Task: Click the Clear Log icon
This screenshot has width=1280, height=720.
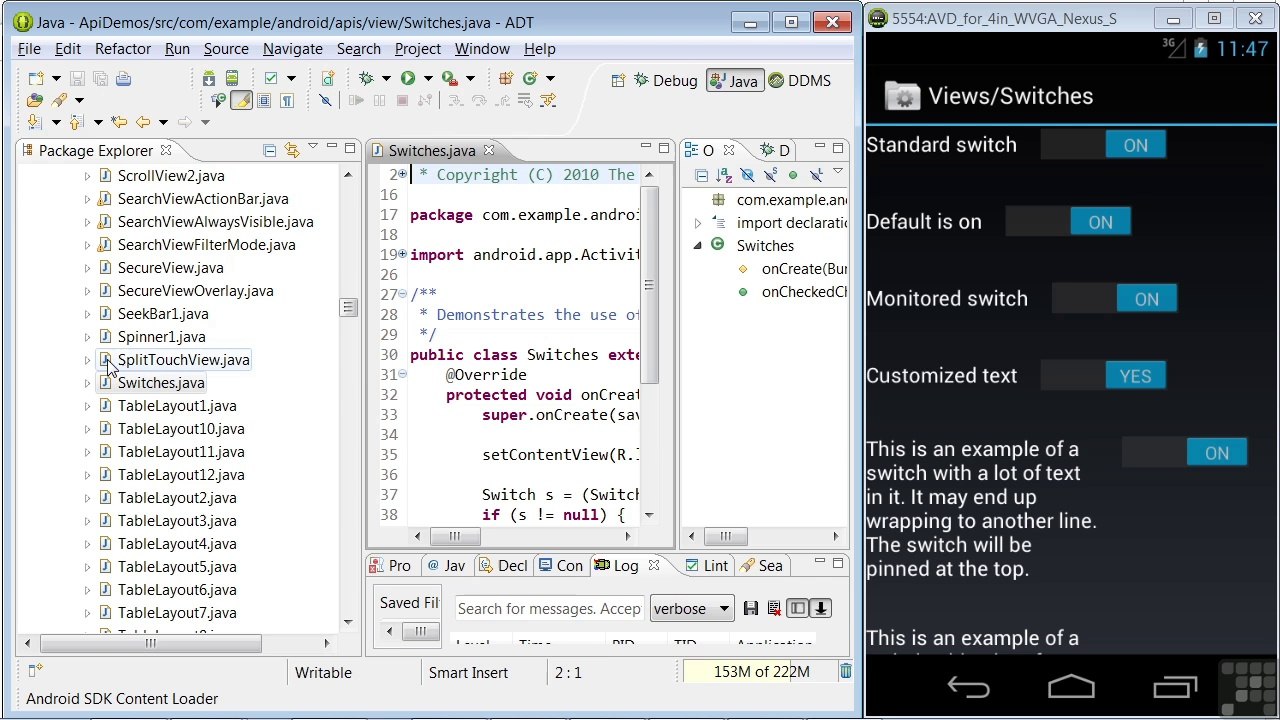Action: tap(774, 608)
